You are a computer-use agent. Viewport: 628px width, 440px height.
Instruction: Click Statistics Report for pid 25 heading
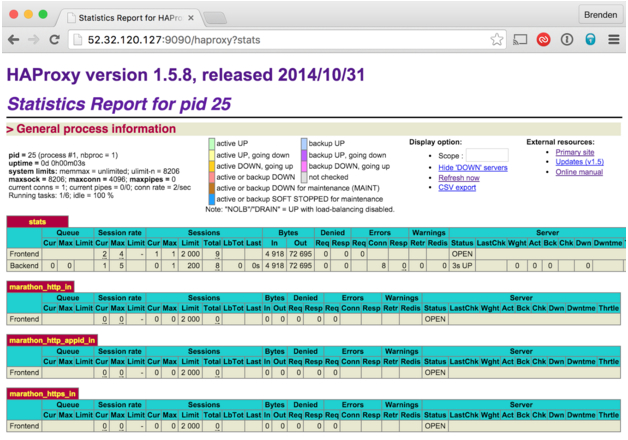point(119,104)
